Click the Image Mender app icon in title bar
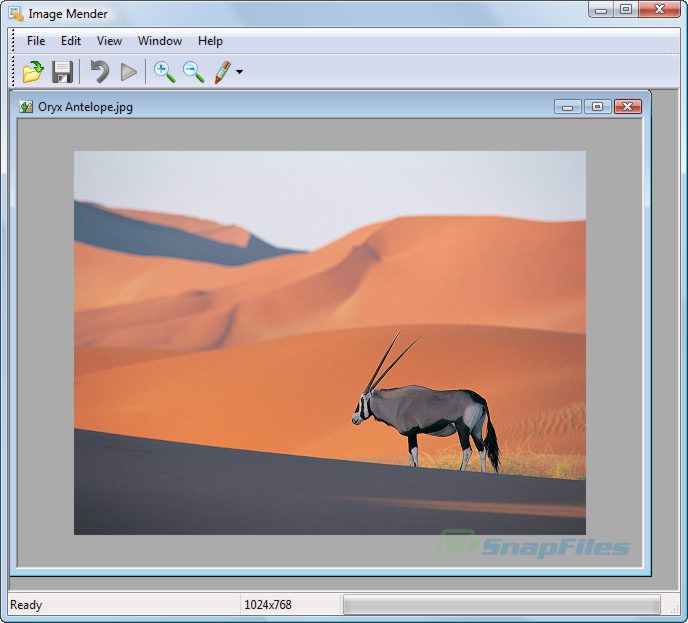The width and height of the screenshot is (688, 623). [x=16, y=14]
